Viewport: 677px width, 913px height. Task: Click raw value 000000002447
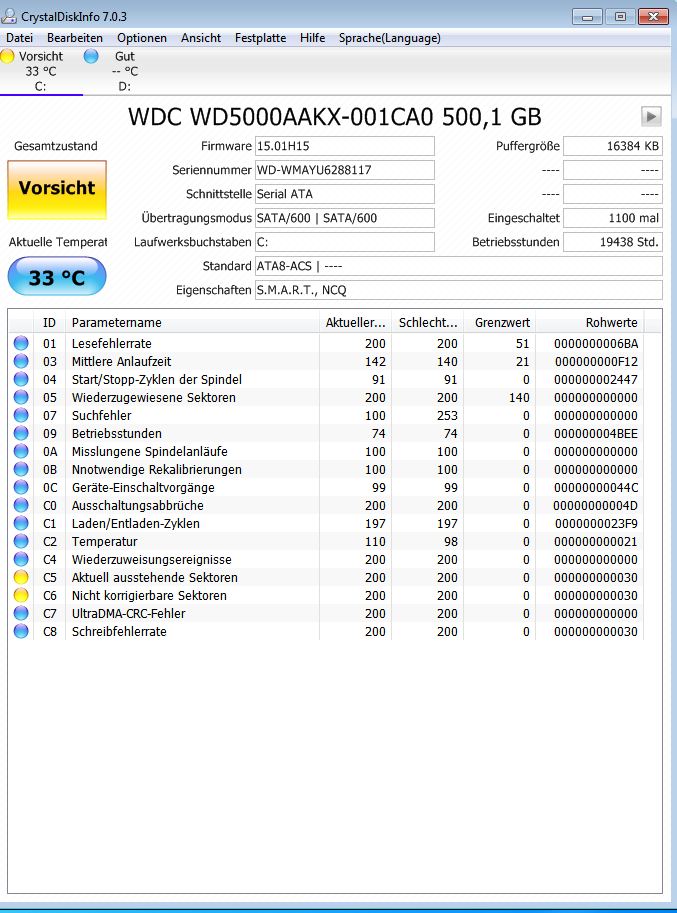596,380
